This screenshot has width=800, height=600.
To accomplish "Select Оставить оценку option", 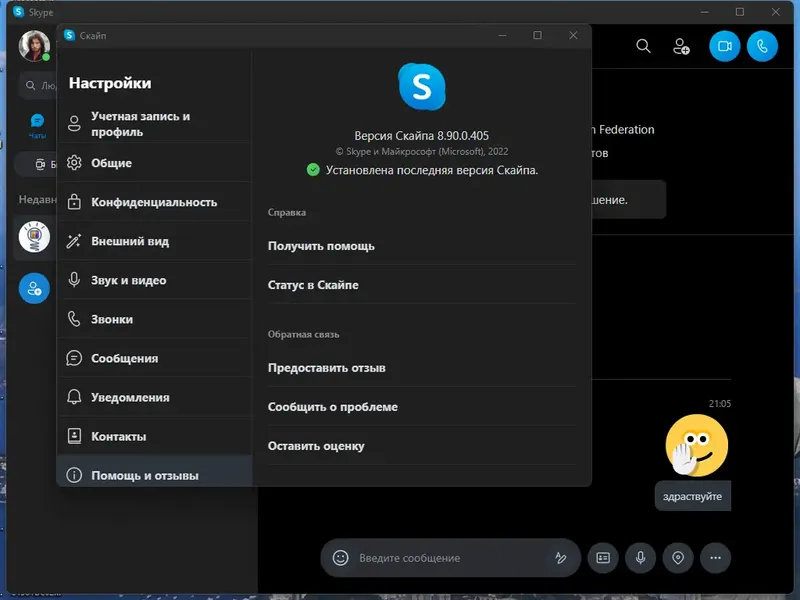I will pos(318,446).
